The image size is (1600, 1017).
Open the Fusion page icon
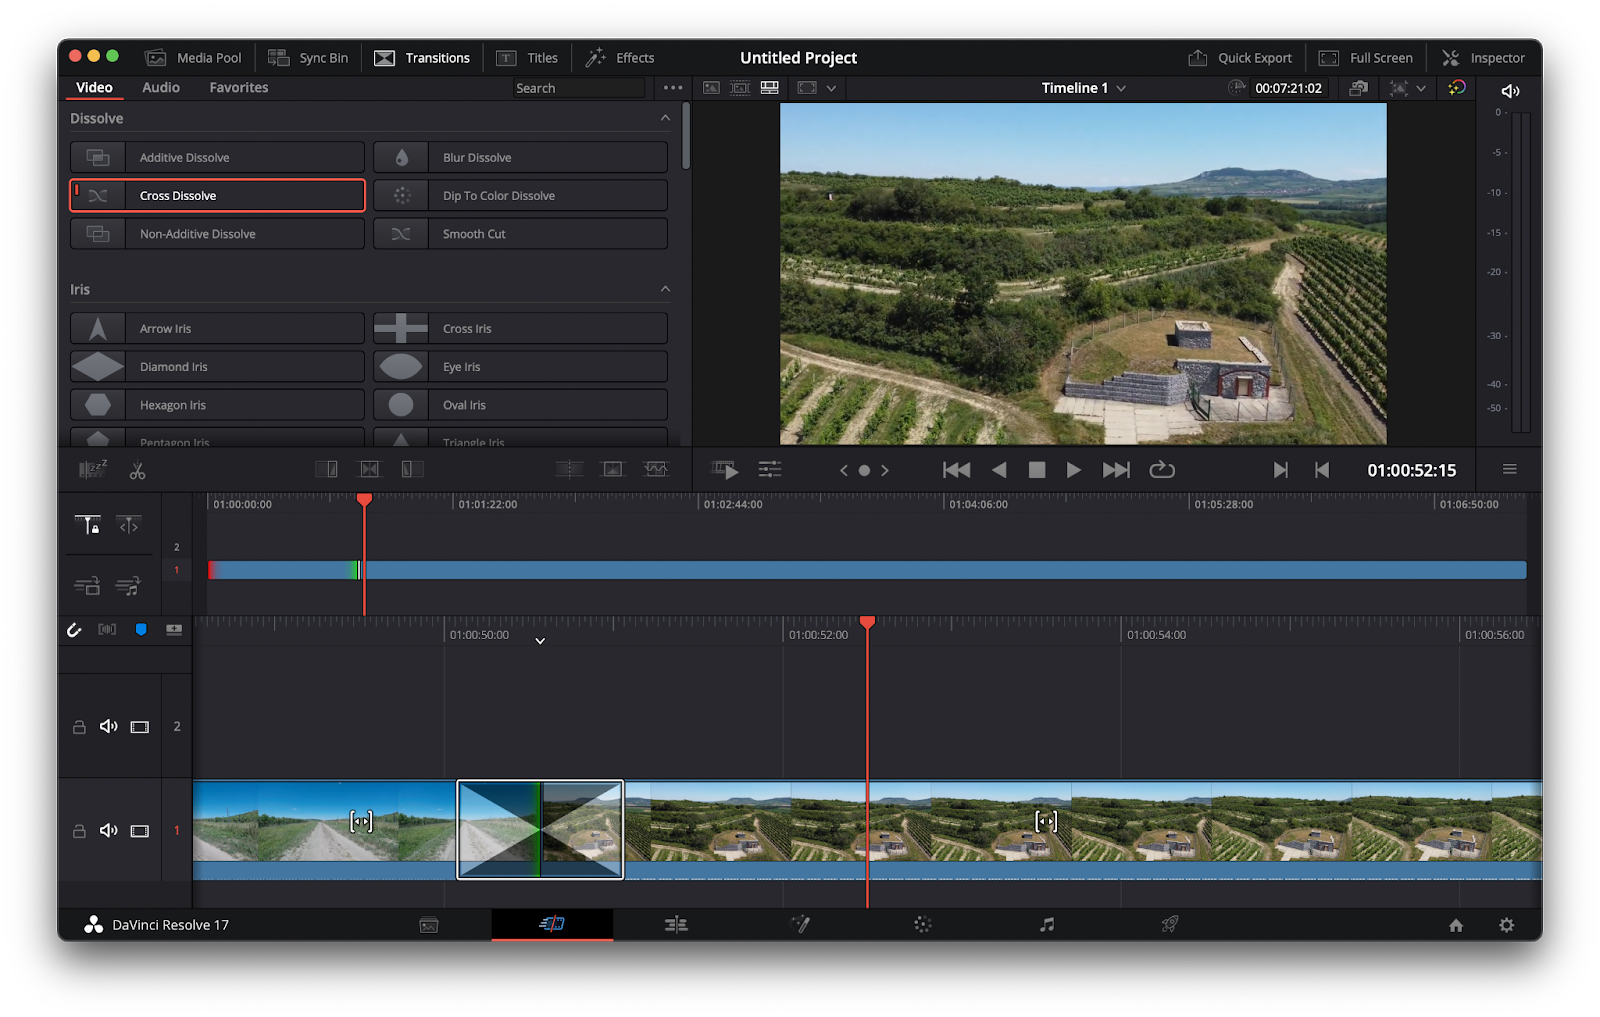pyautogui.click(x=799, y=925)
